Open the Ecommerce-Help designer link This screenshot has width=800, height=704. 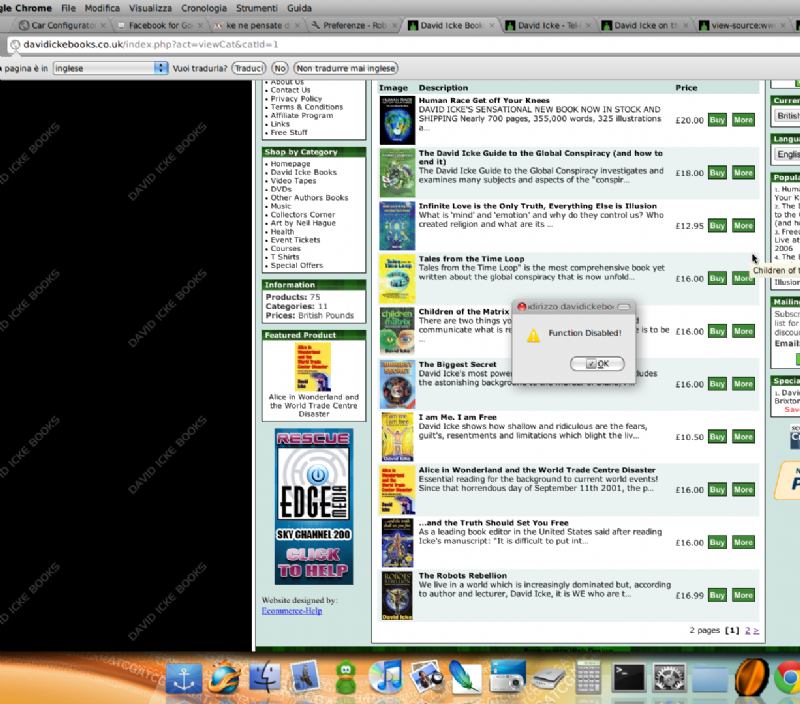292,611
